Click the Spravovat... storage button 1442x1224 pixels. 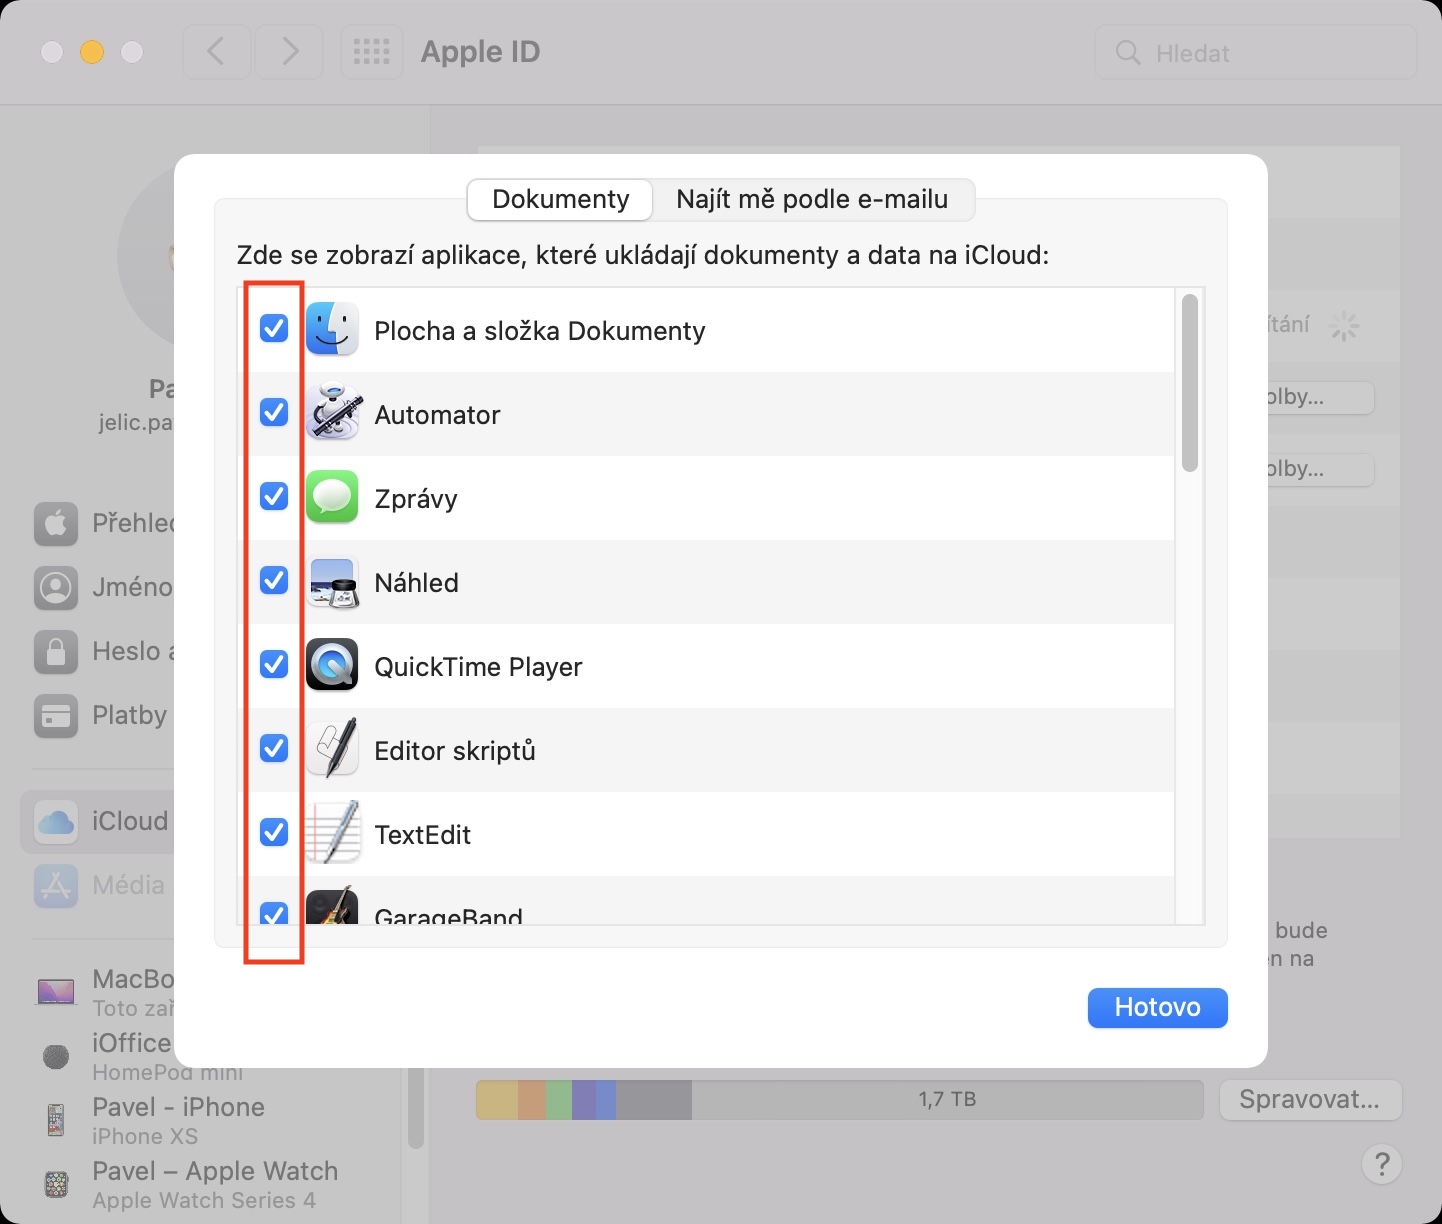coord(1310,1100)
